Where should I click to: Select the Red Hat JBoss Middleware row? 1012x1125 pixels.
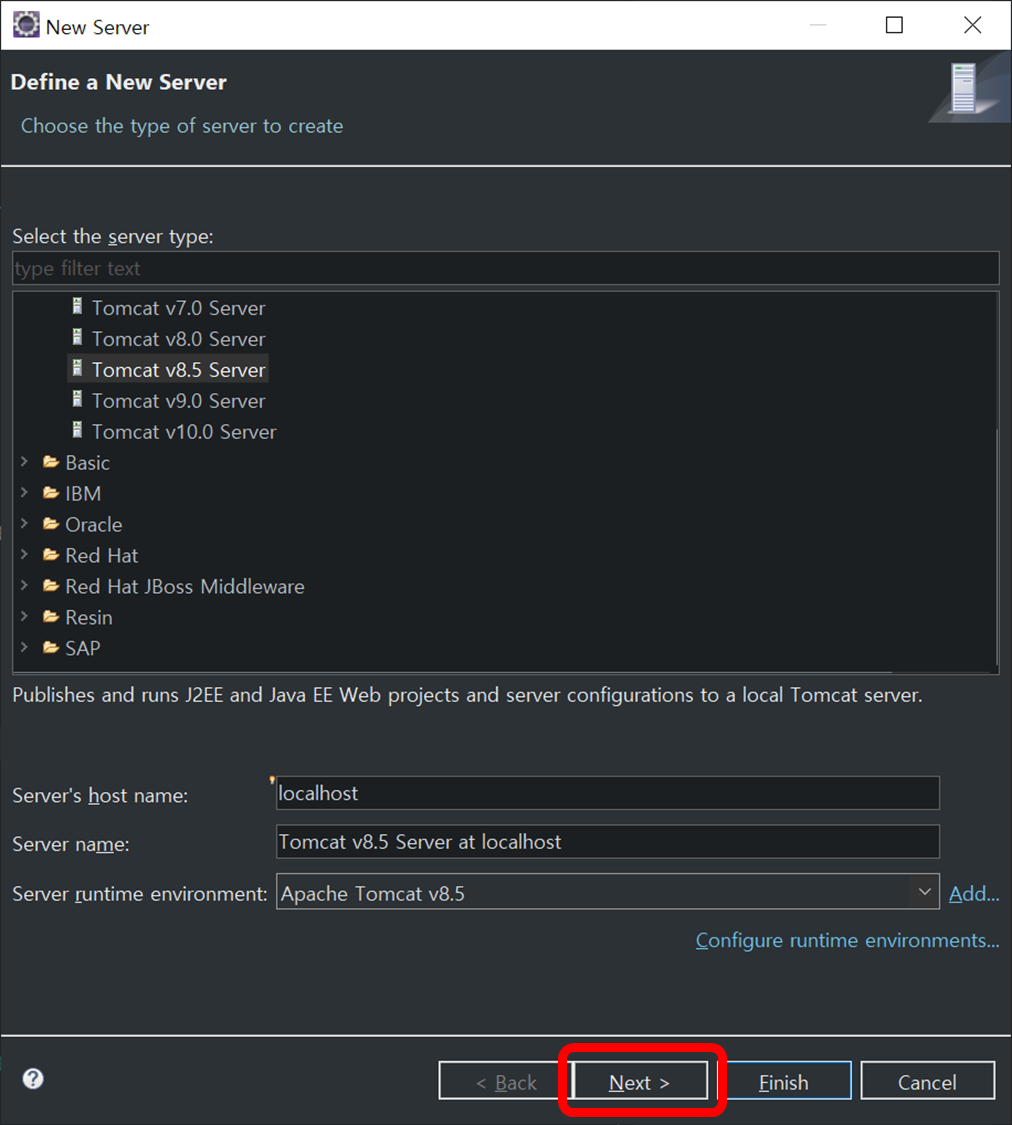point(184,586)
